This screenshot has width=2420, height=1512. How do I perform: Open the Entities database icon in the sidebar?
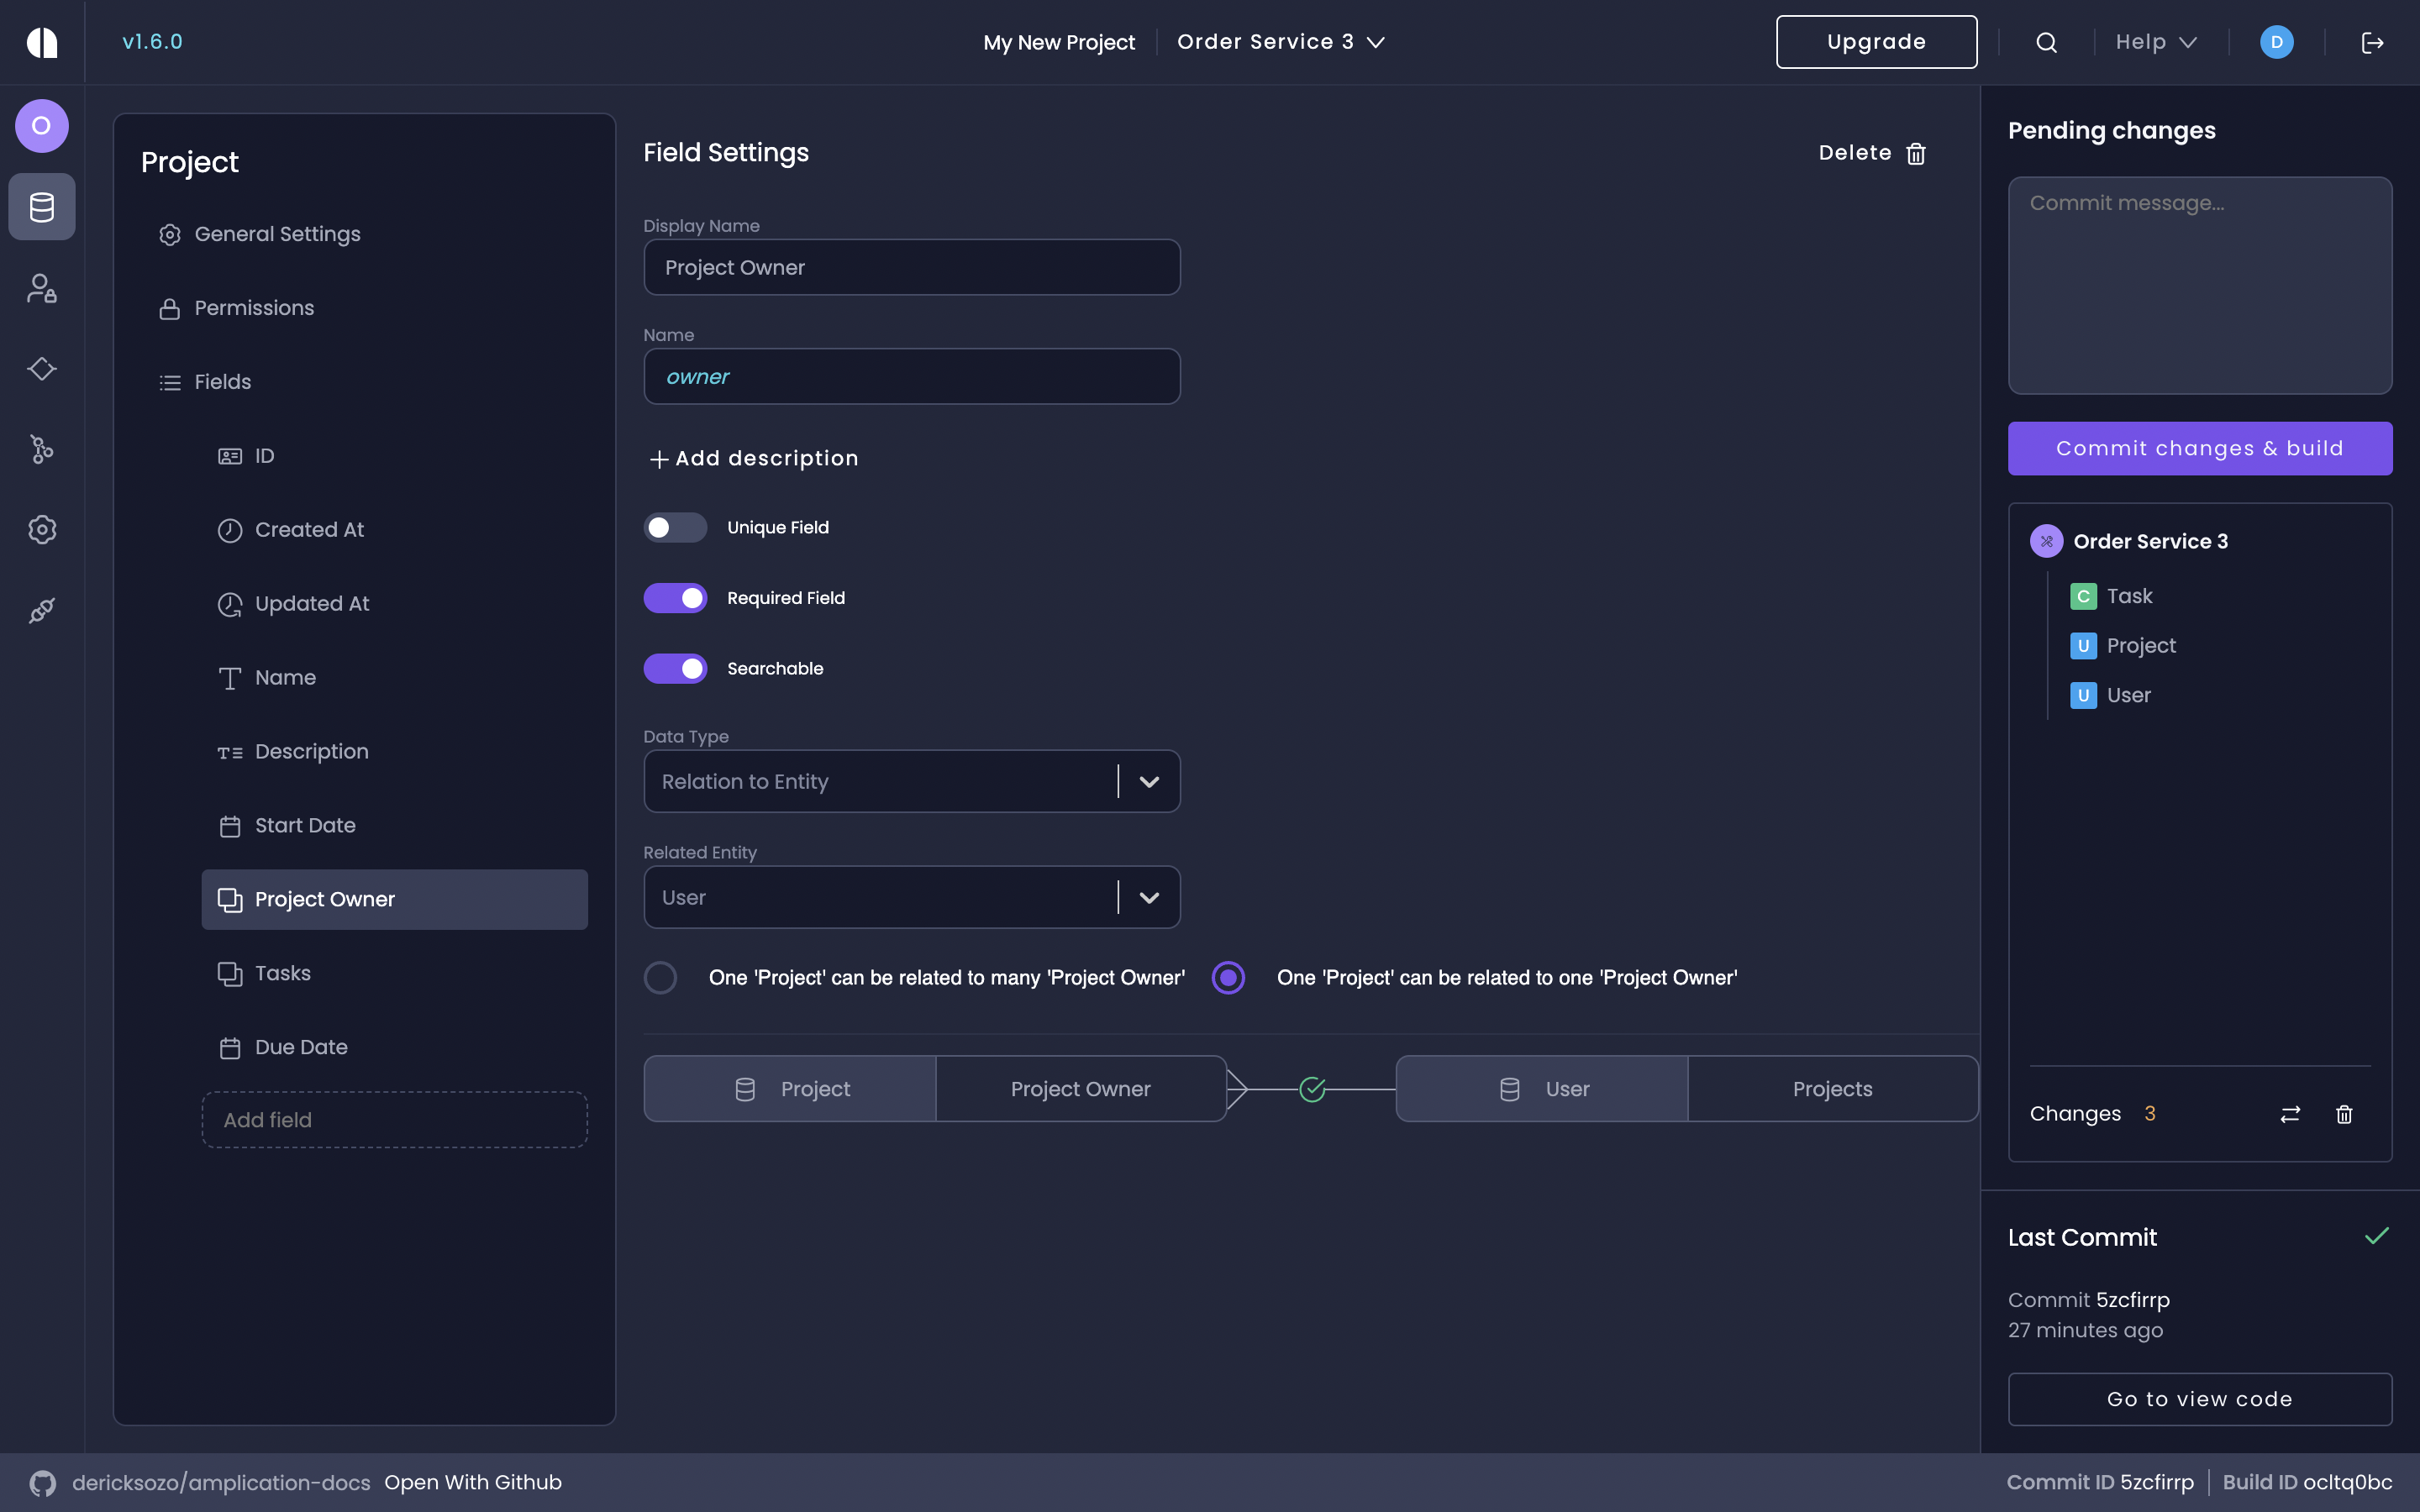[42, 207]
